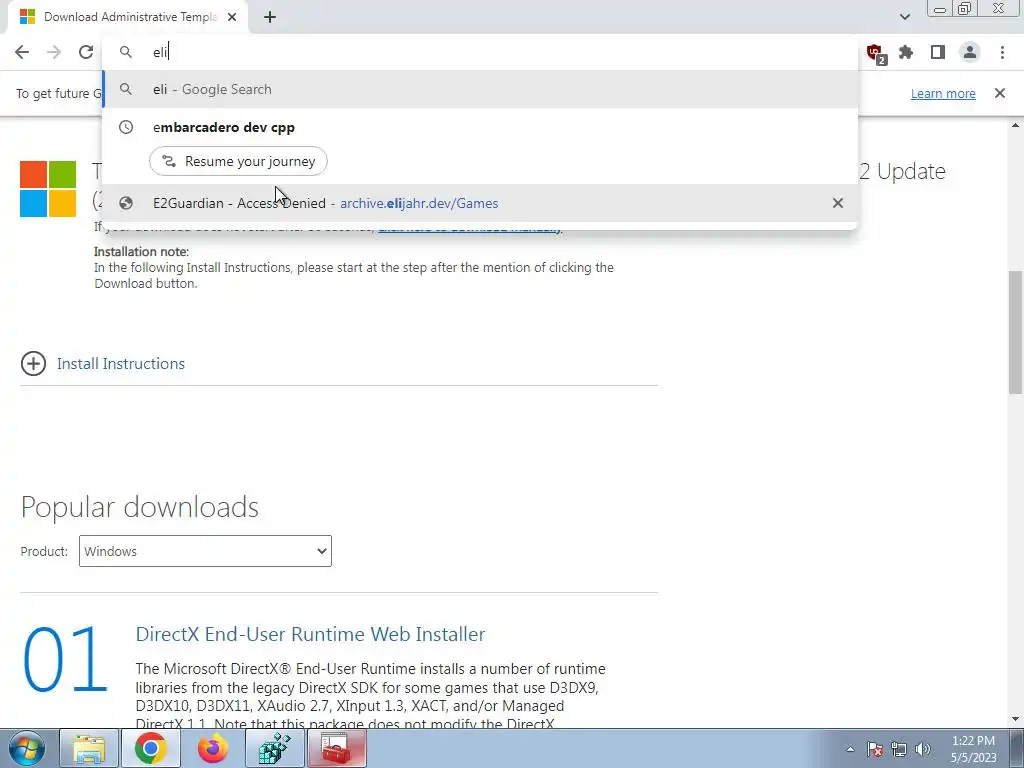Reload the current page

(x=86, y=52)
